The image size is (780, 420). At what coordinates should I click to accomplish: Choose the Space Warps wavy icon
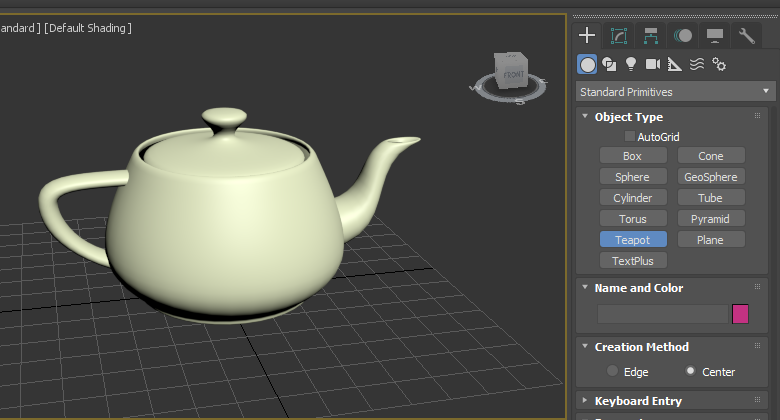[x=697, y=64]
